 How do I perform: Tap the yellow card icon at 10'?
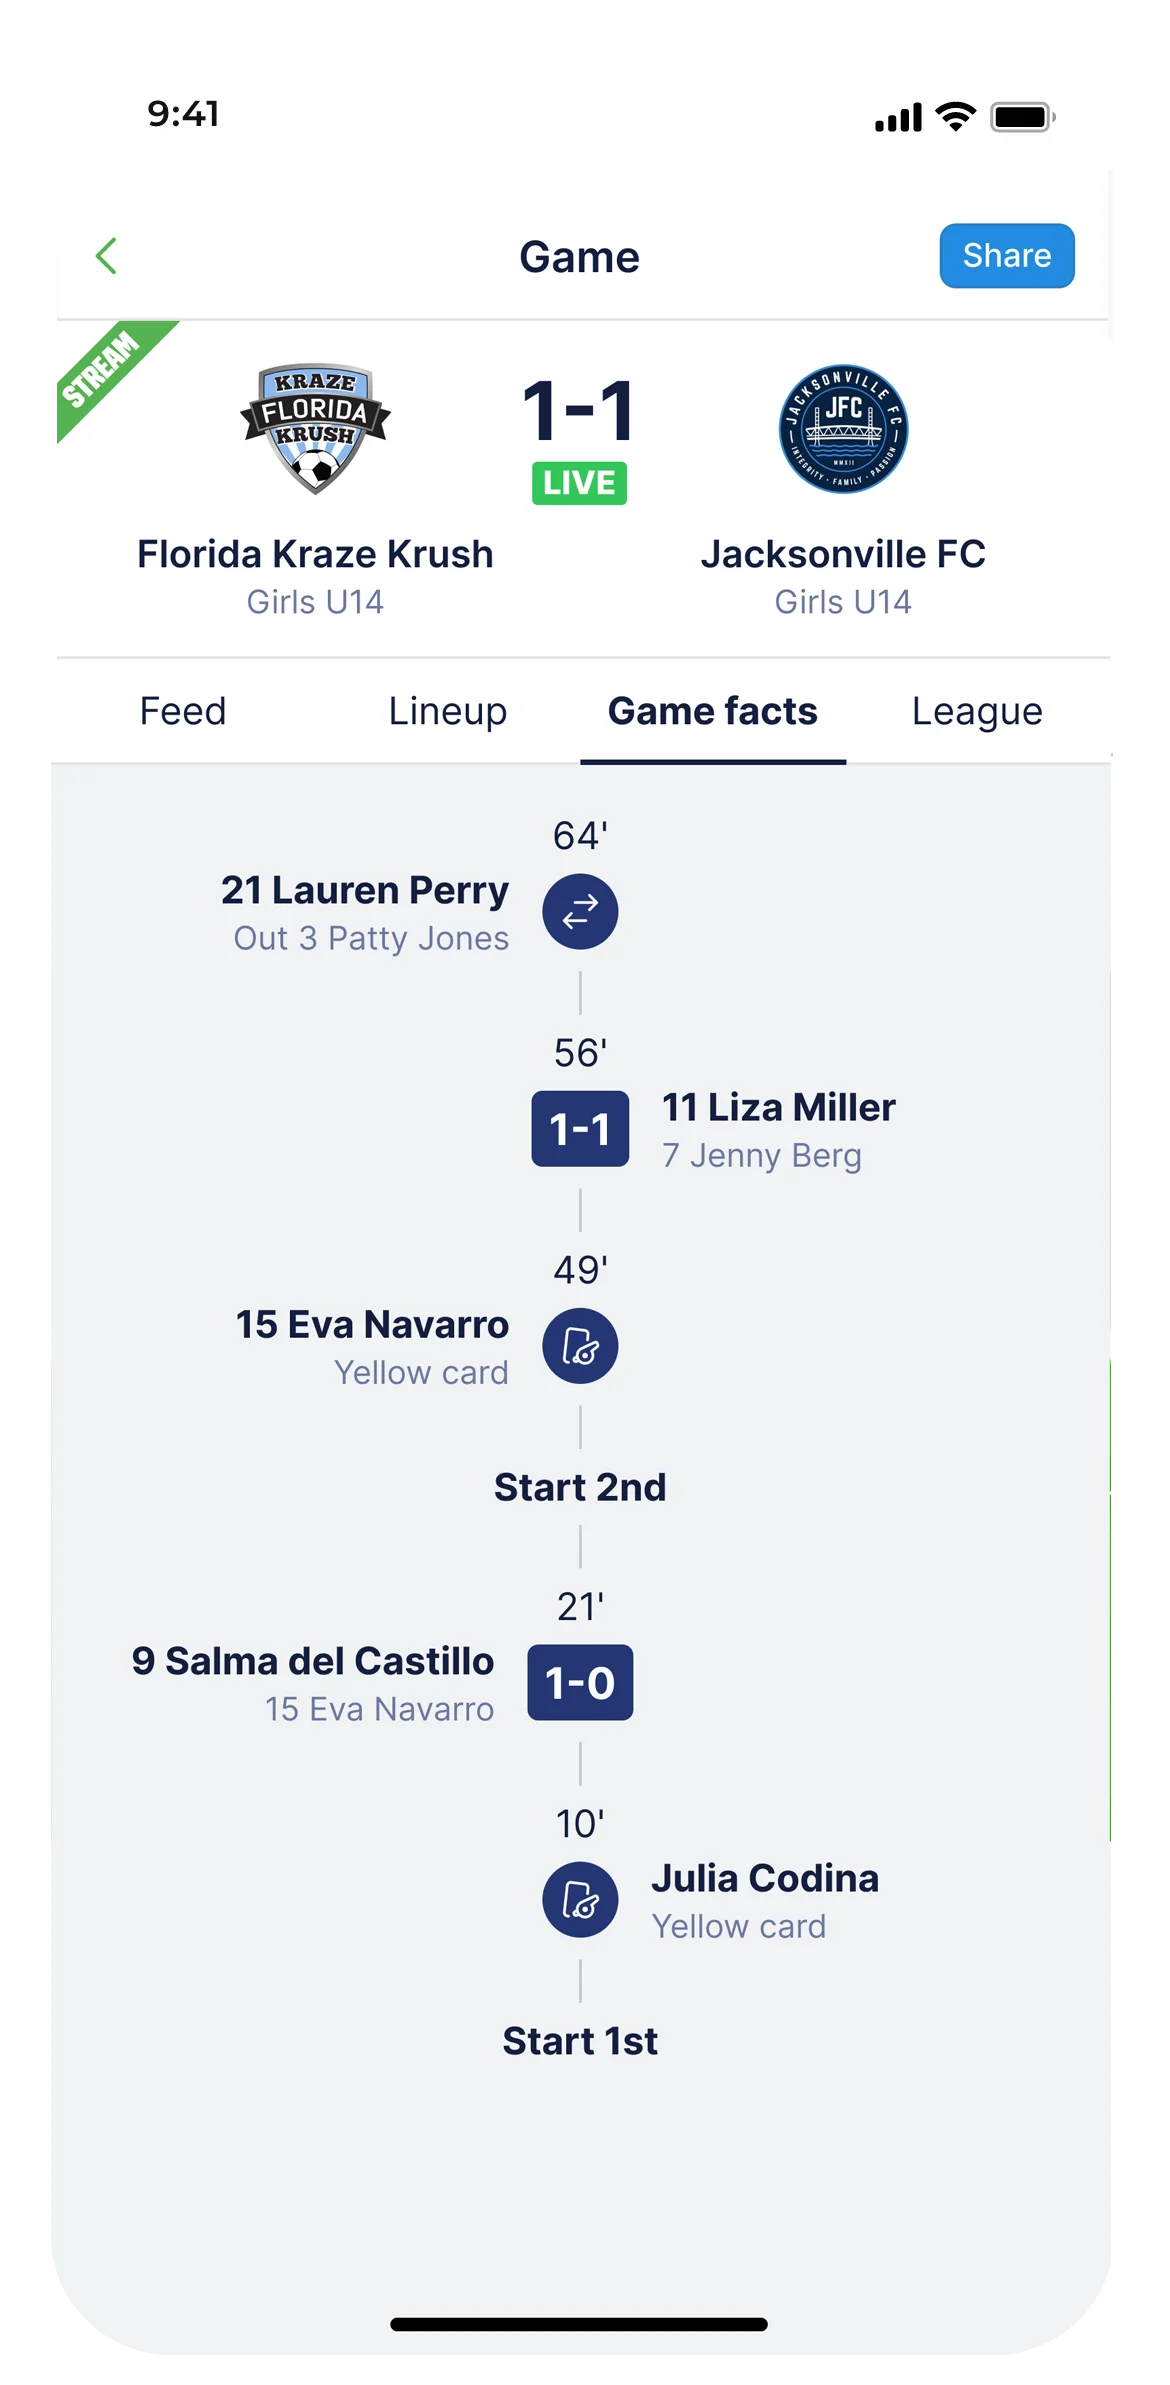[580, 1900]
